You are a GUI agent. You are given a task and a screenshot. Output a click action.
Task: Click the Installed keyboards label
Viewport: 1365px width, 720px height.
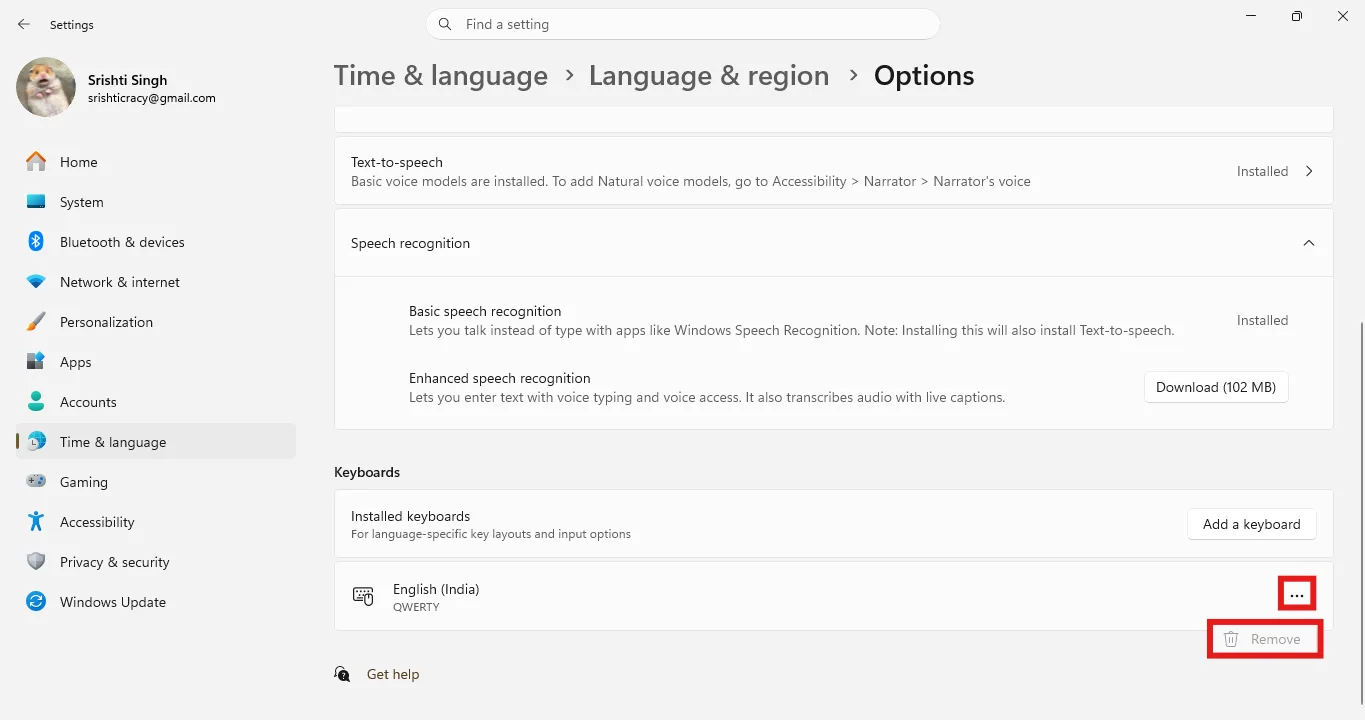coord(410,516)
